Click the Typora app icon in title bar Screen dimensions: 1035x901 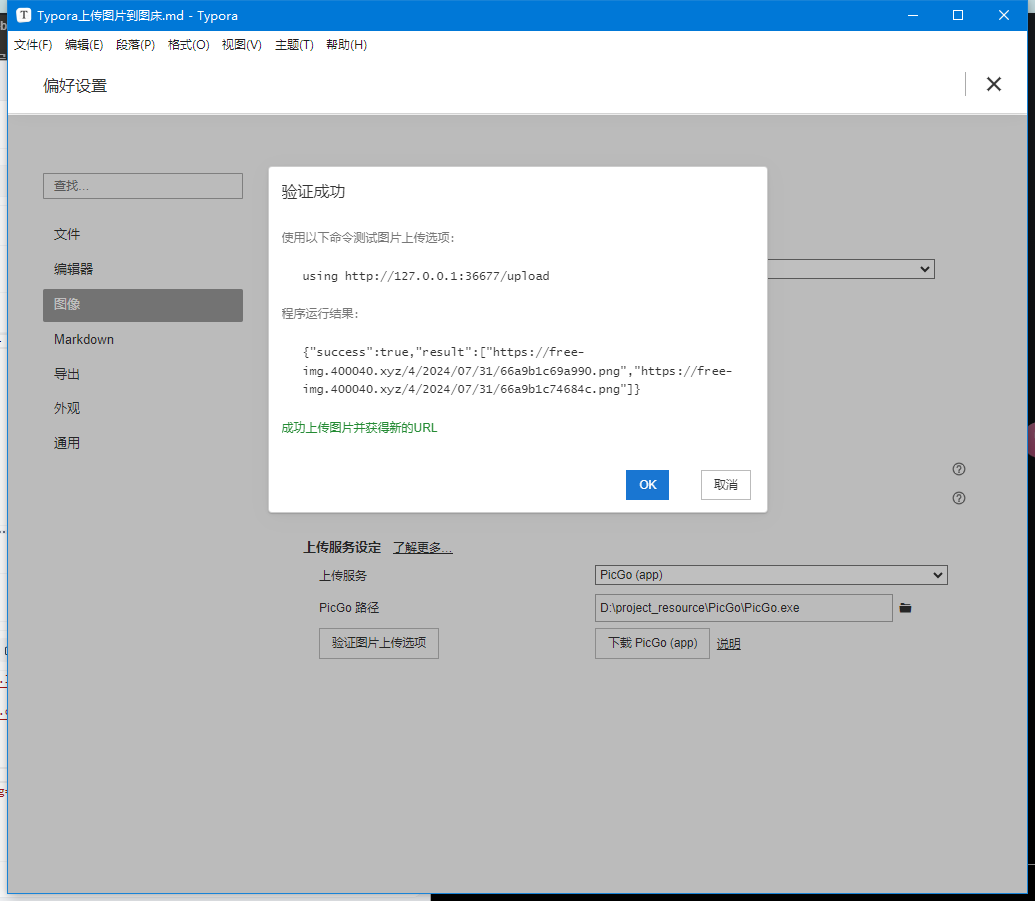(x=23, y=15)
